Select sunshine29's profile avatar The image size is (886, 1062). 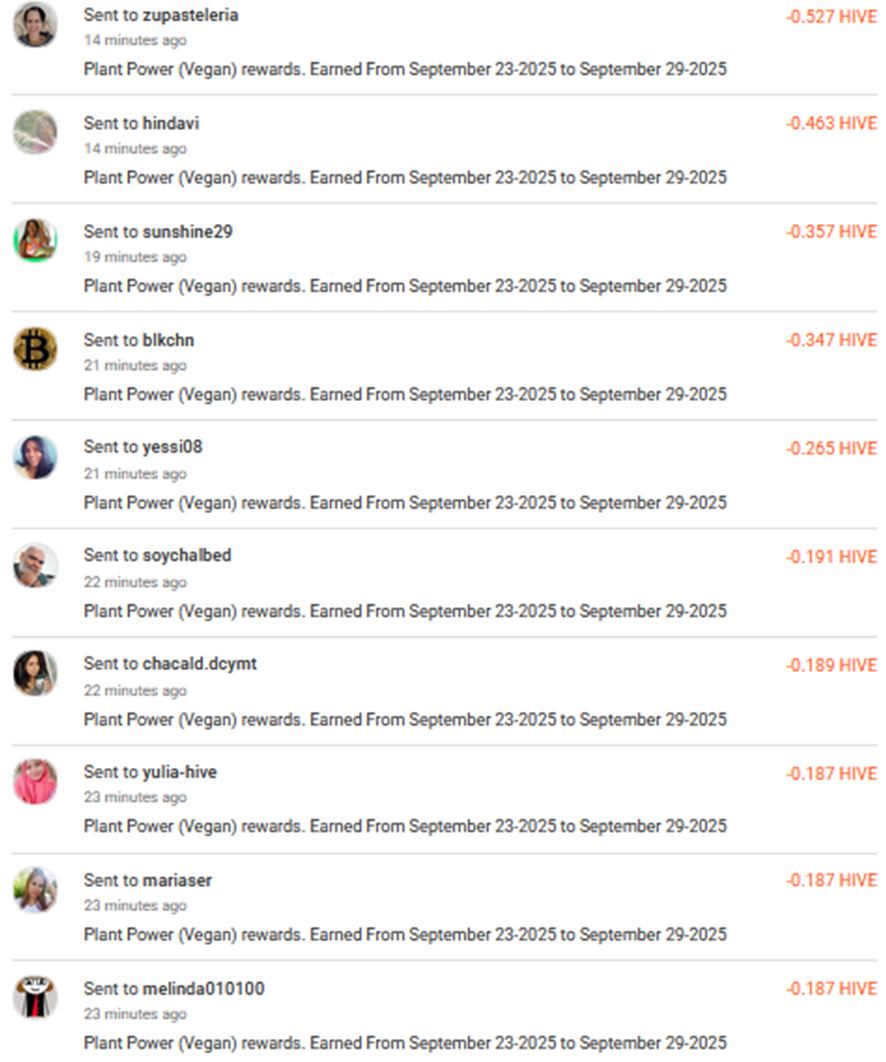point(35,240)
